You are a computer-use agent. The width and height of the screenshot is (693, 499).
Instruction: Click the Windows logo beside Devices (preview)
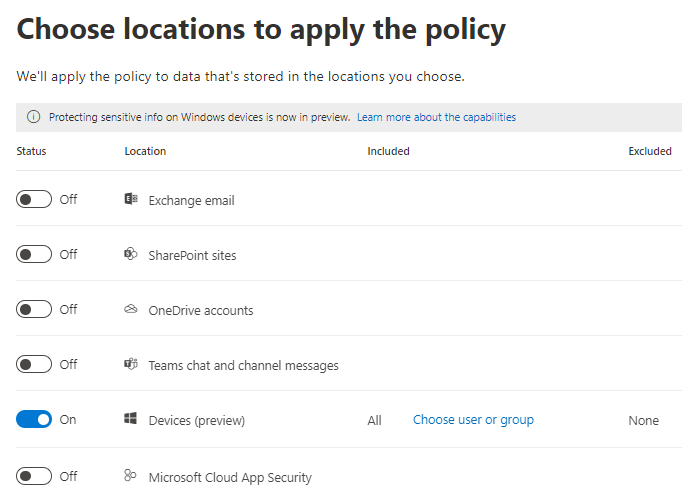[130, 420]
